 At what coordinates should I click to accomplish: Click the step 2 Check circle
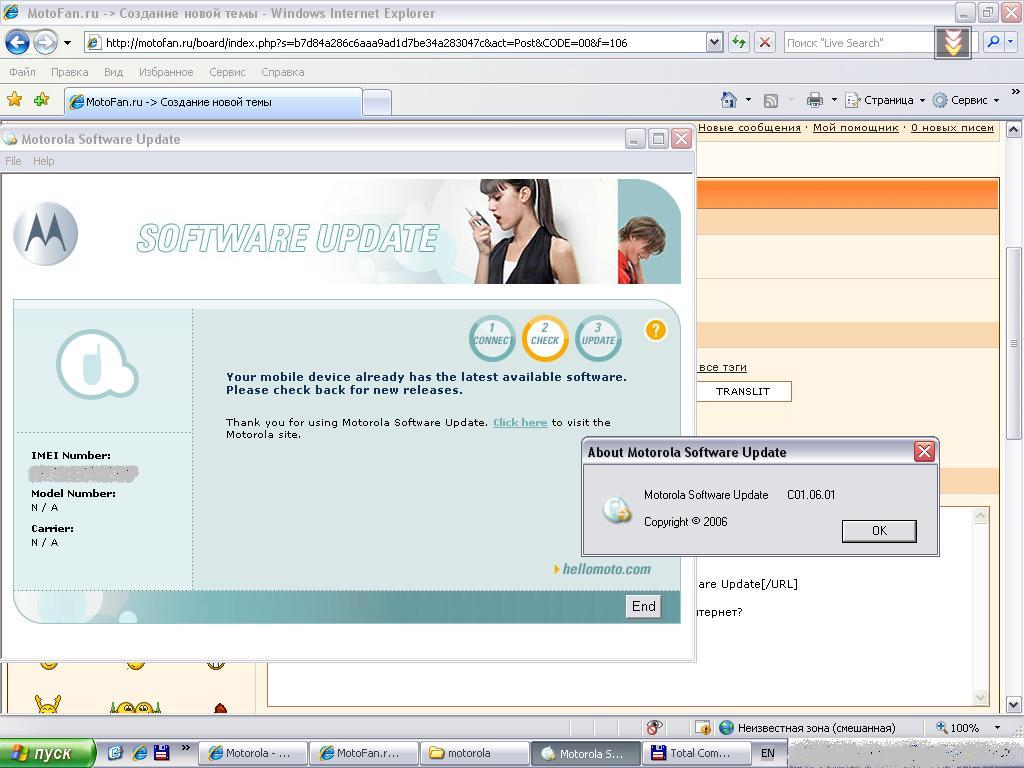pyautogui.click(x=545, y=338)
